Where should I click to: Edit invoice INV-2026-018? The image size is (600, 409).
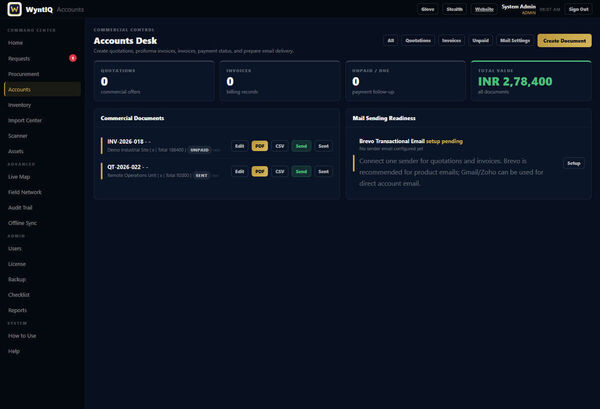coord(240,146)
